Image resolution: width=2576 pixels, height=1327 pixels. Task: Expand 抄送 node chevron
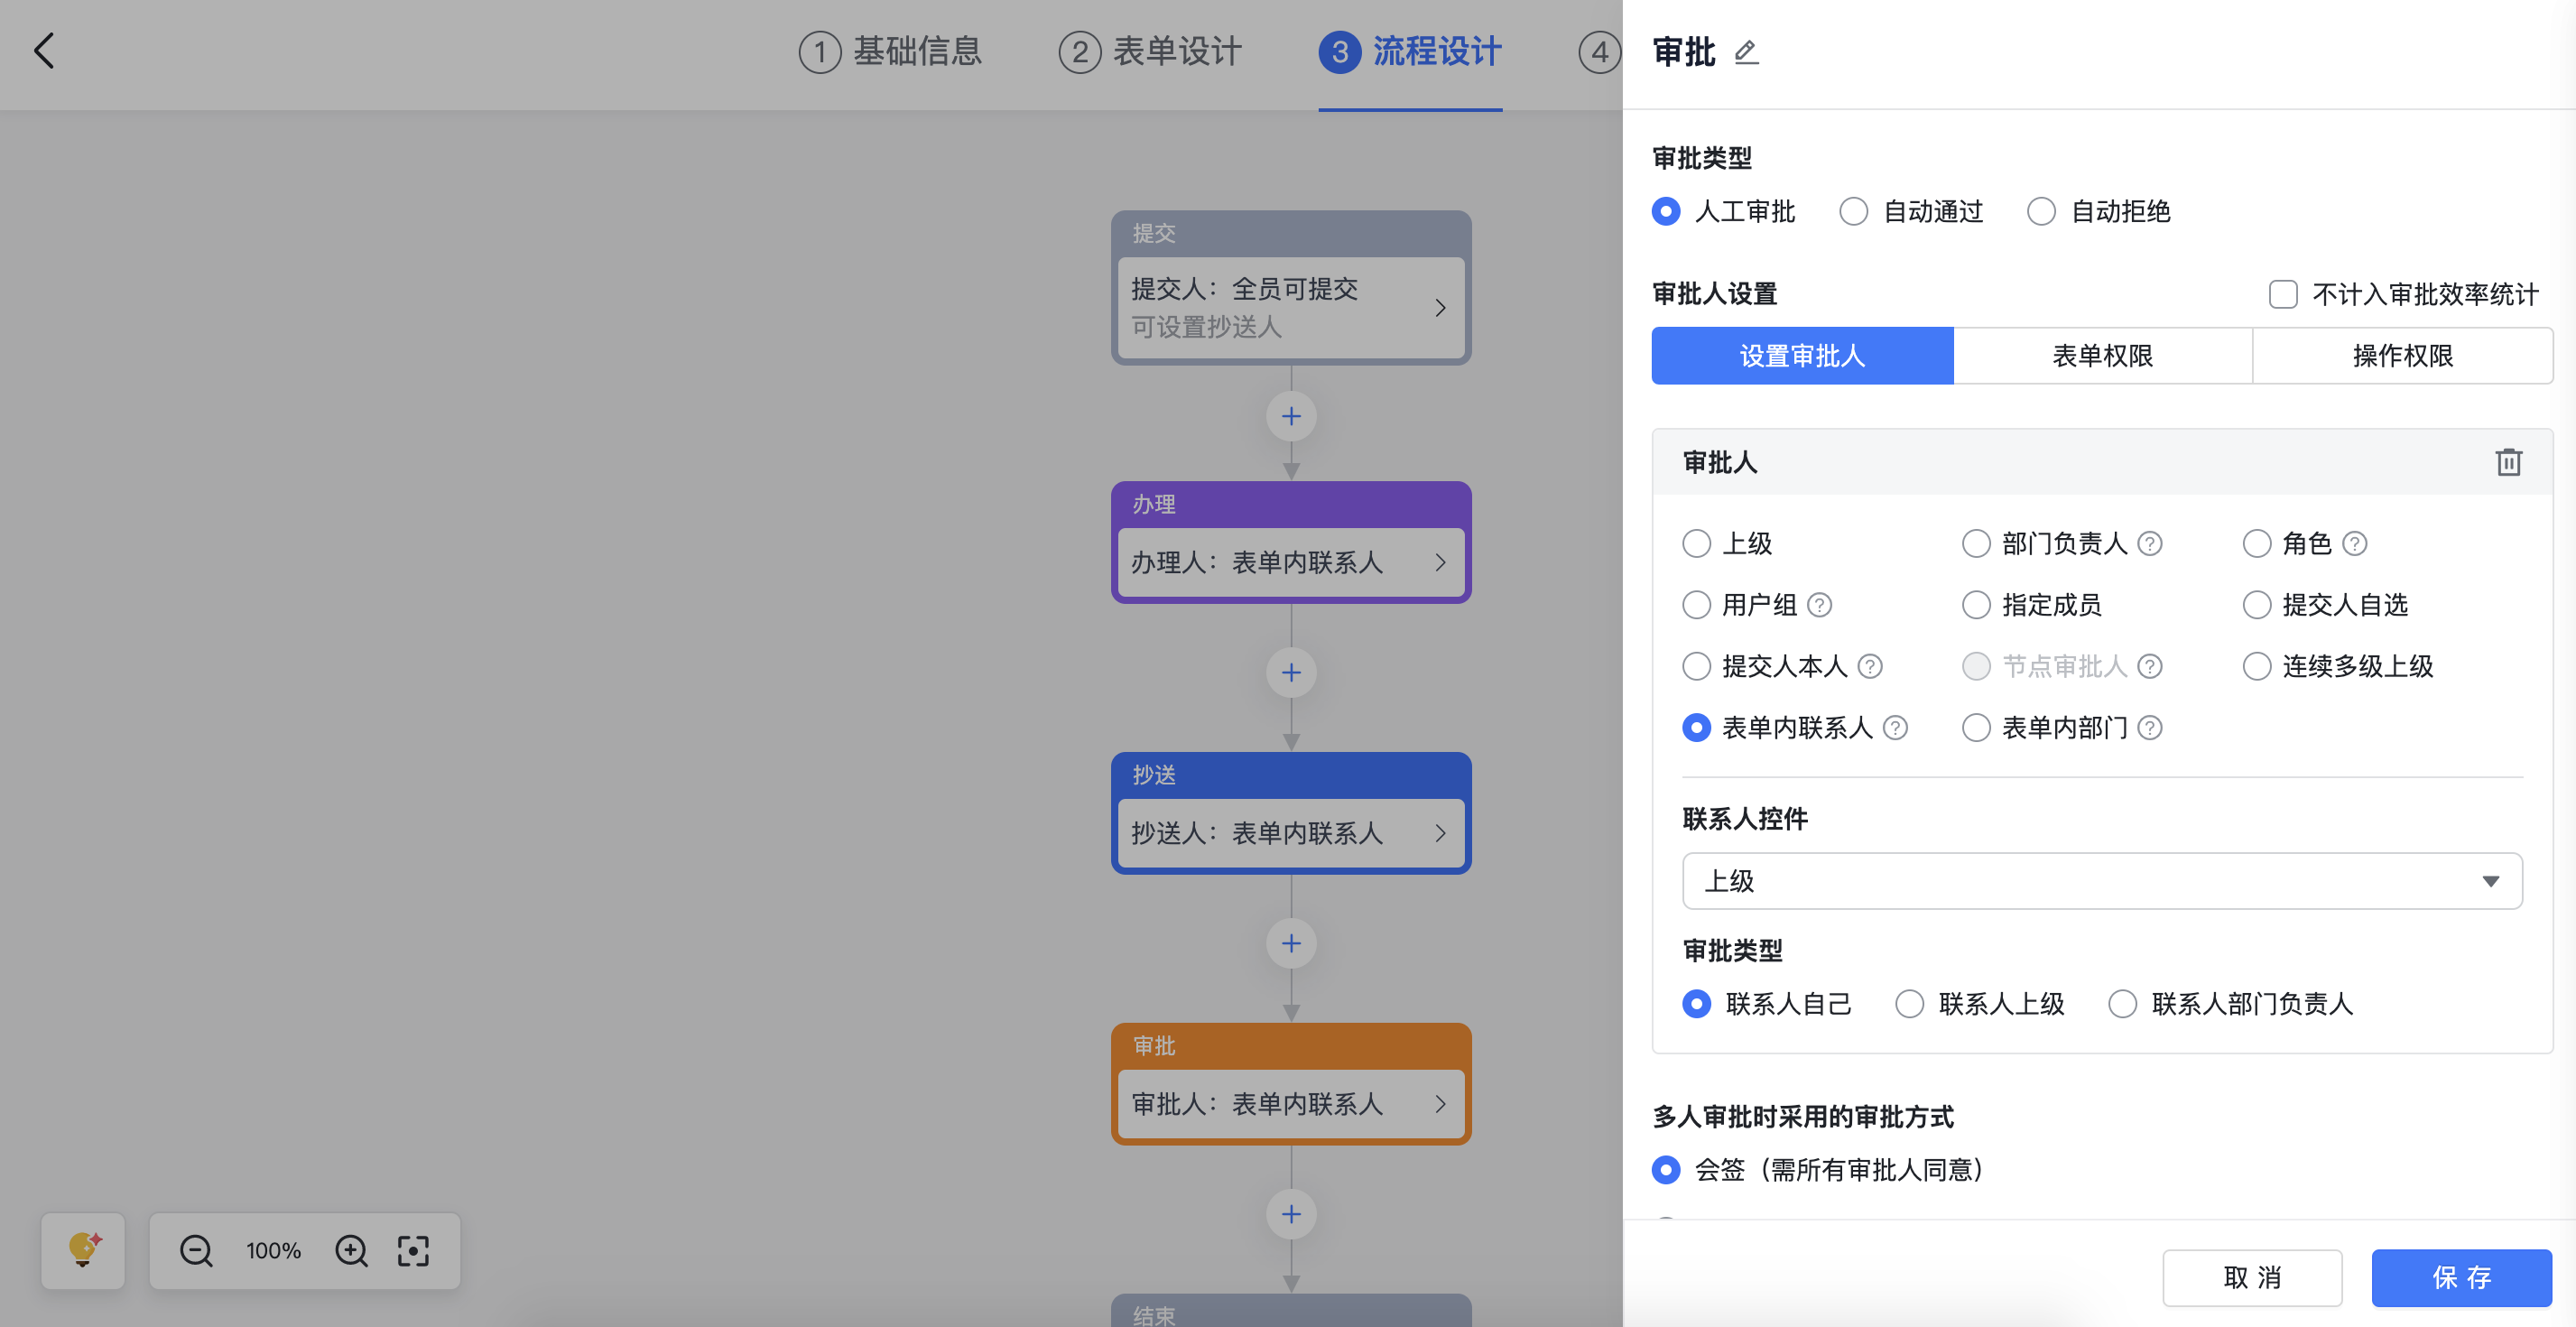pos(1440,833)
